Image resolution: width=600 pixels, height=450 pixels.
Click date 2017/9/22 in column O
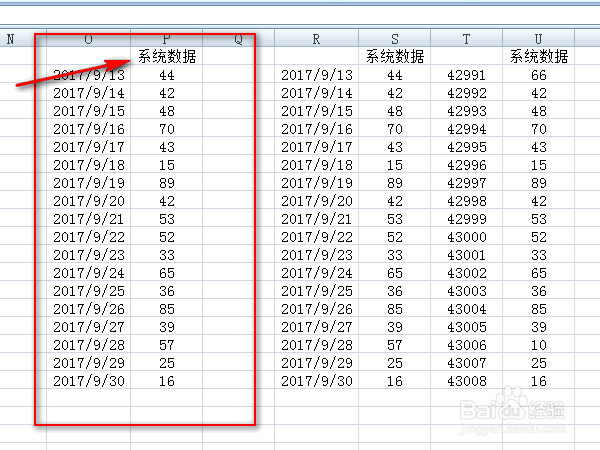89,237
